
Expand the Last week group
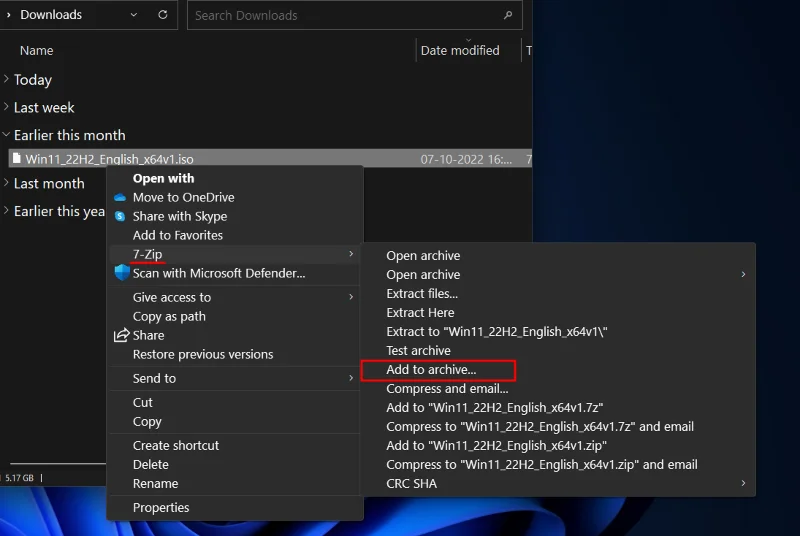point(6,107)
